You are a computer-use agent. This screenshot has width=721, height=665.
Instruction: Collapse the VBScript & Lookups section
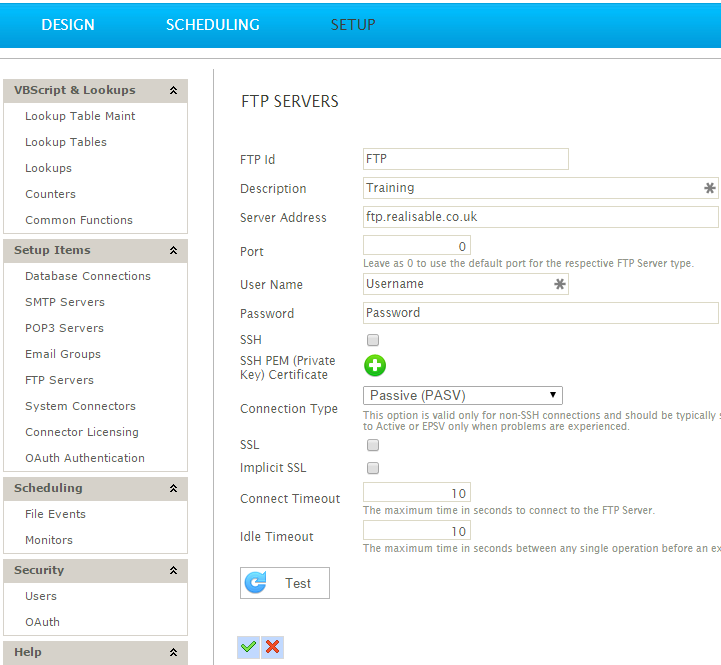click(x=174, y=91)
